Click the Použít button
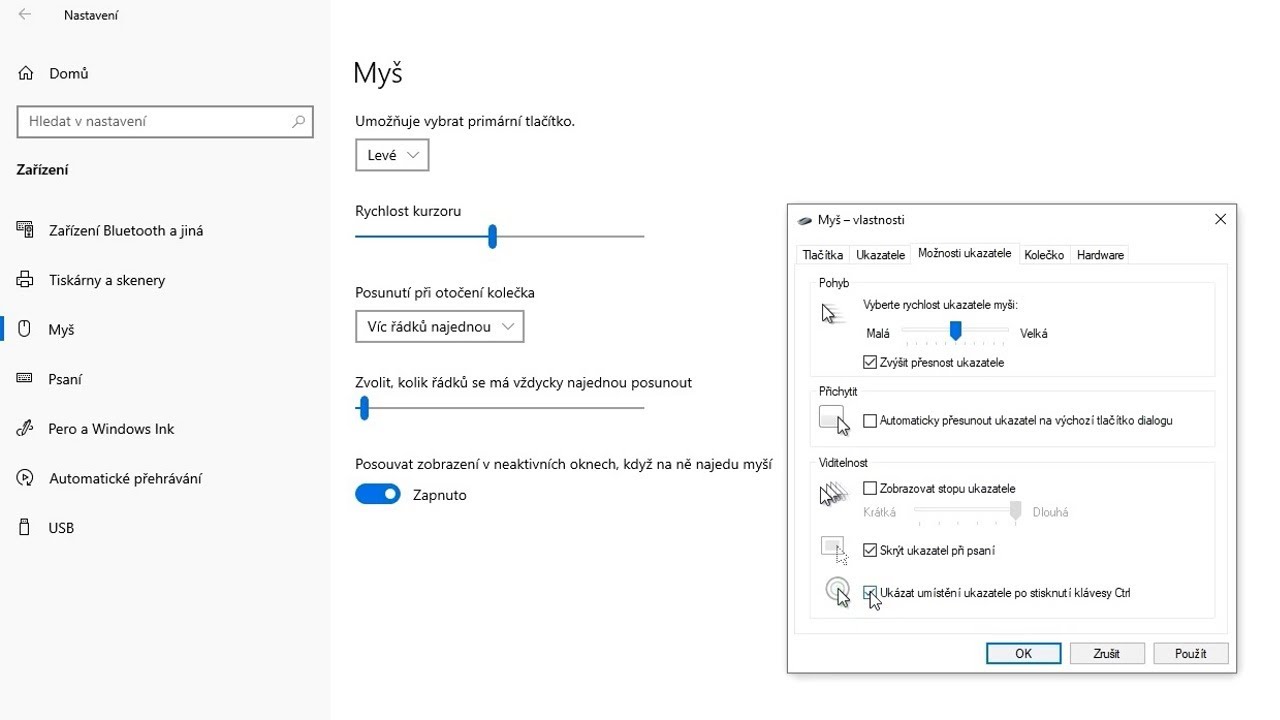The image size is (1280, 720). point(1190,653)
